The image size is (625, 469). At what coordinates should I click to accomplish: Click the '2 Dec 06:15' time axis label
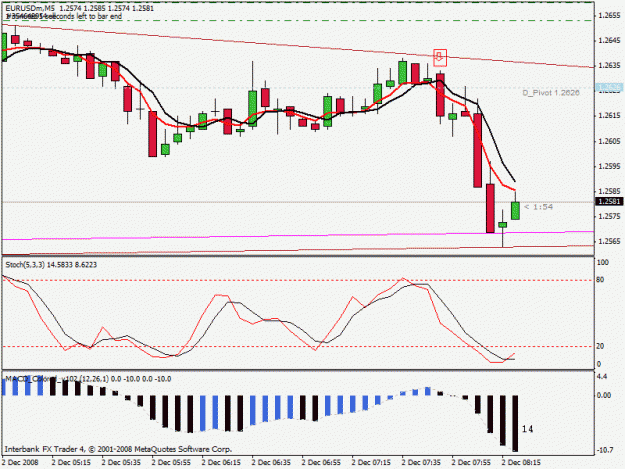click(x=221, y=463)
